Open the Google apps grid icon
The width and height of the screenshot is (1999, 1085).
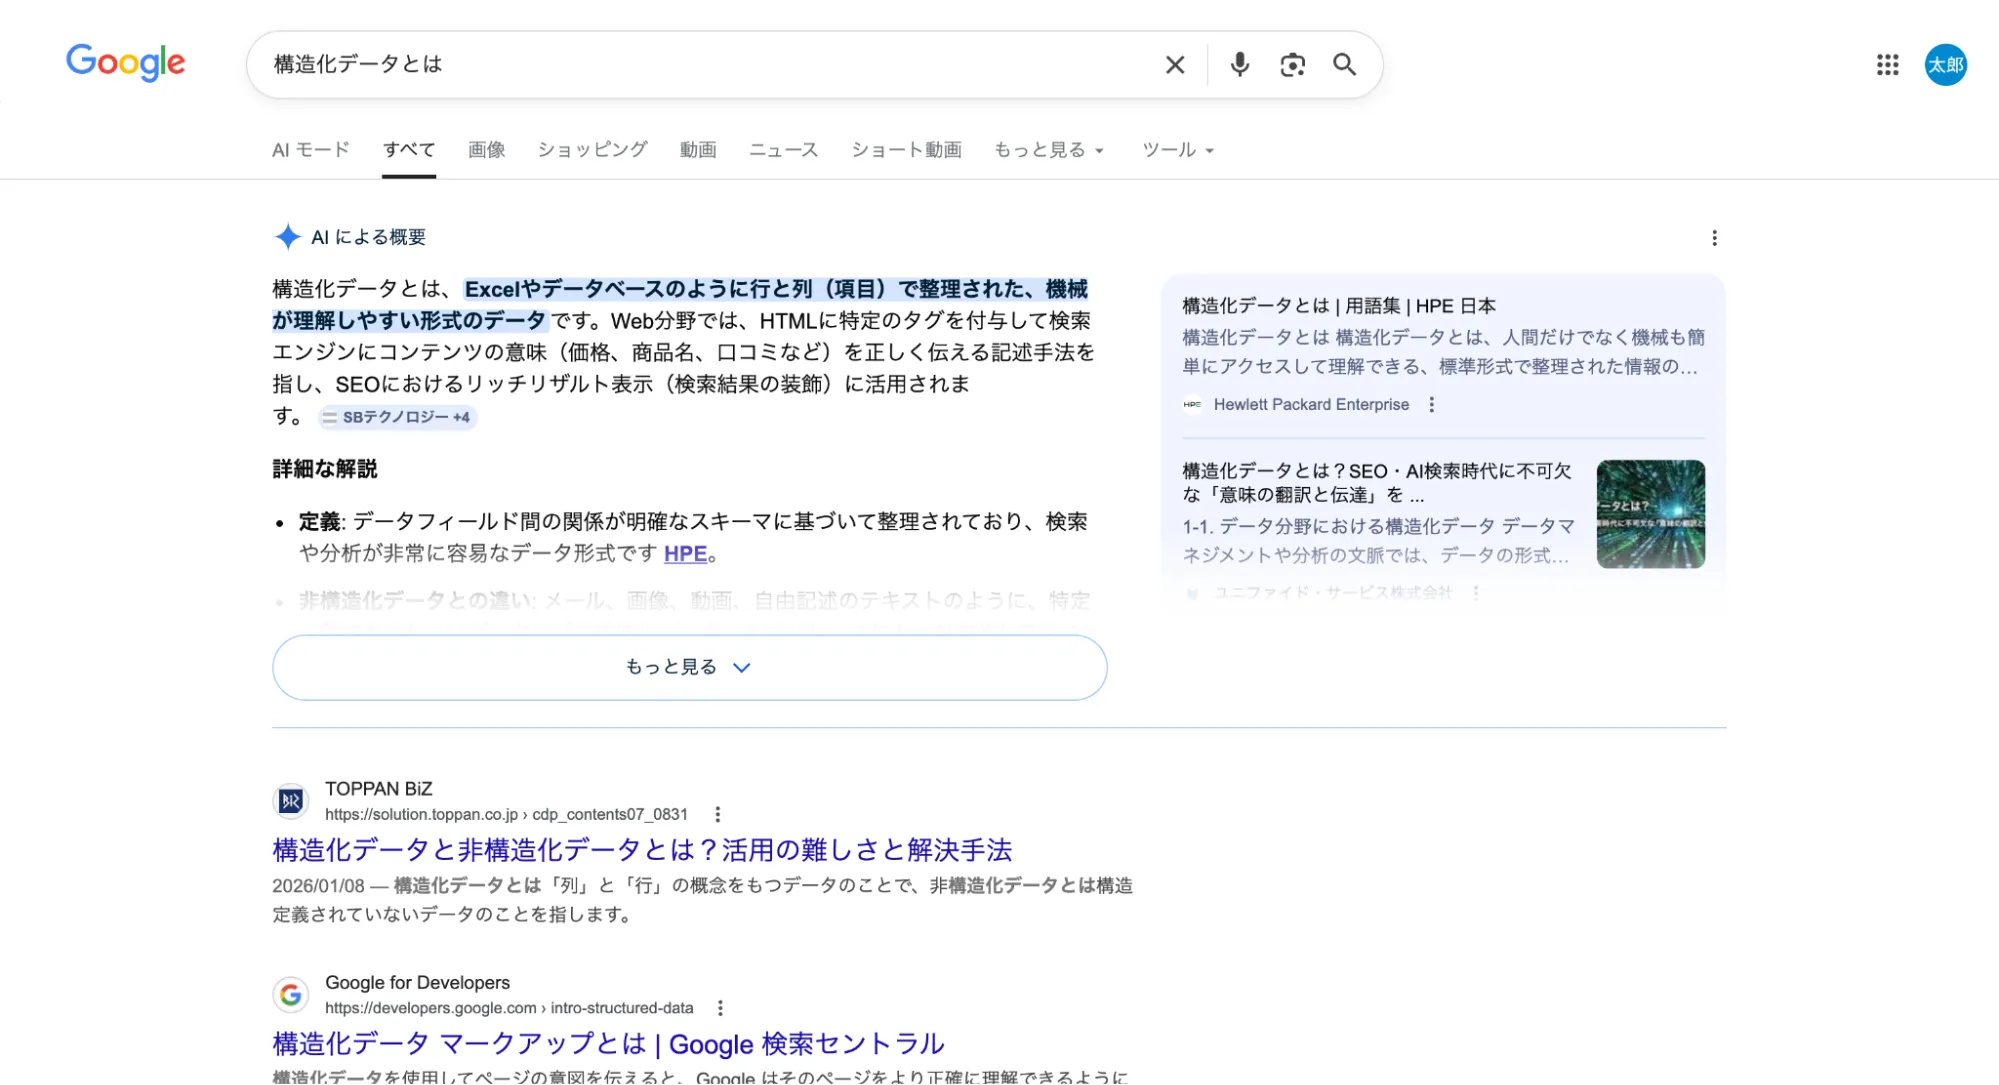(1887, 65)
